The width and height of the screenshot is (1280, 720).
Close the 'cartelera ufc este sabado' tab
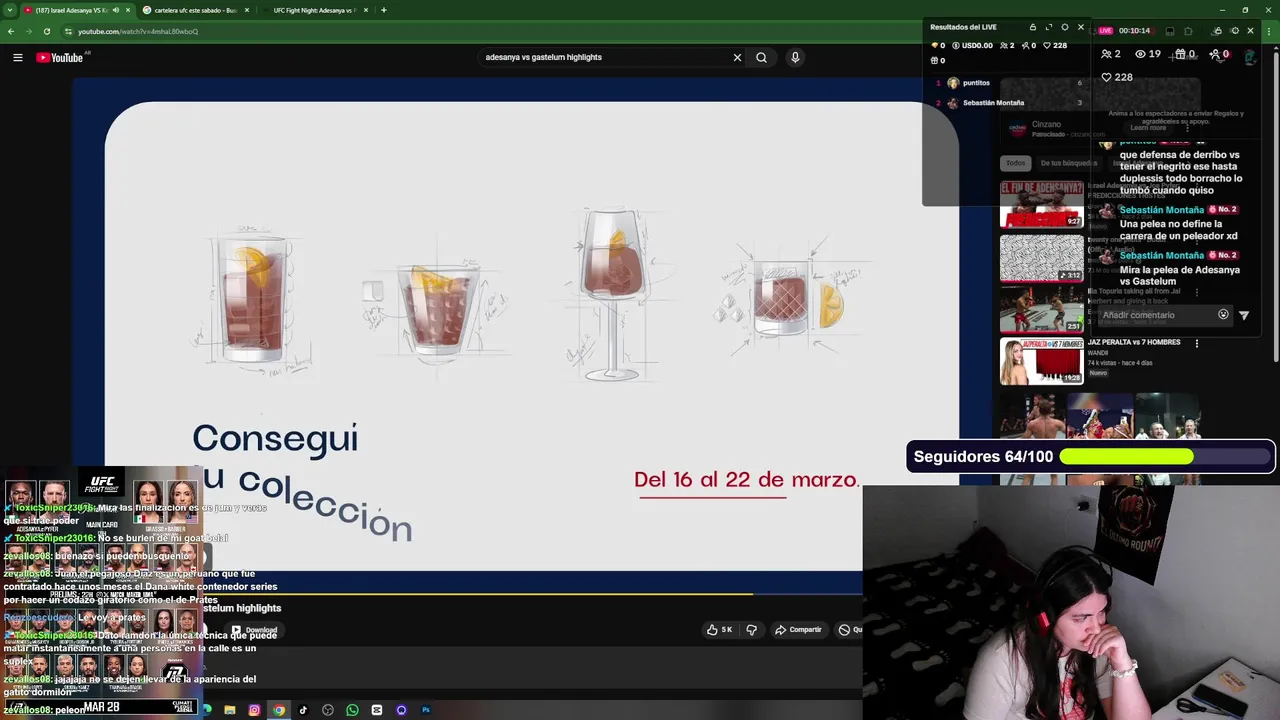coord(247,10)
